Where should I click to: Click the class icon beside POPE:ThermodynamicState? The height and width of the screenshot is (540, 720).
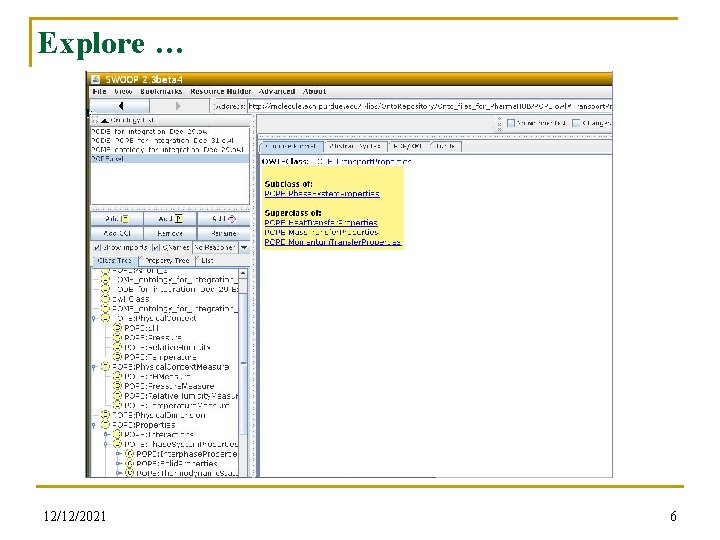click(129, 472)
